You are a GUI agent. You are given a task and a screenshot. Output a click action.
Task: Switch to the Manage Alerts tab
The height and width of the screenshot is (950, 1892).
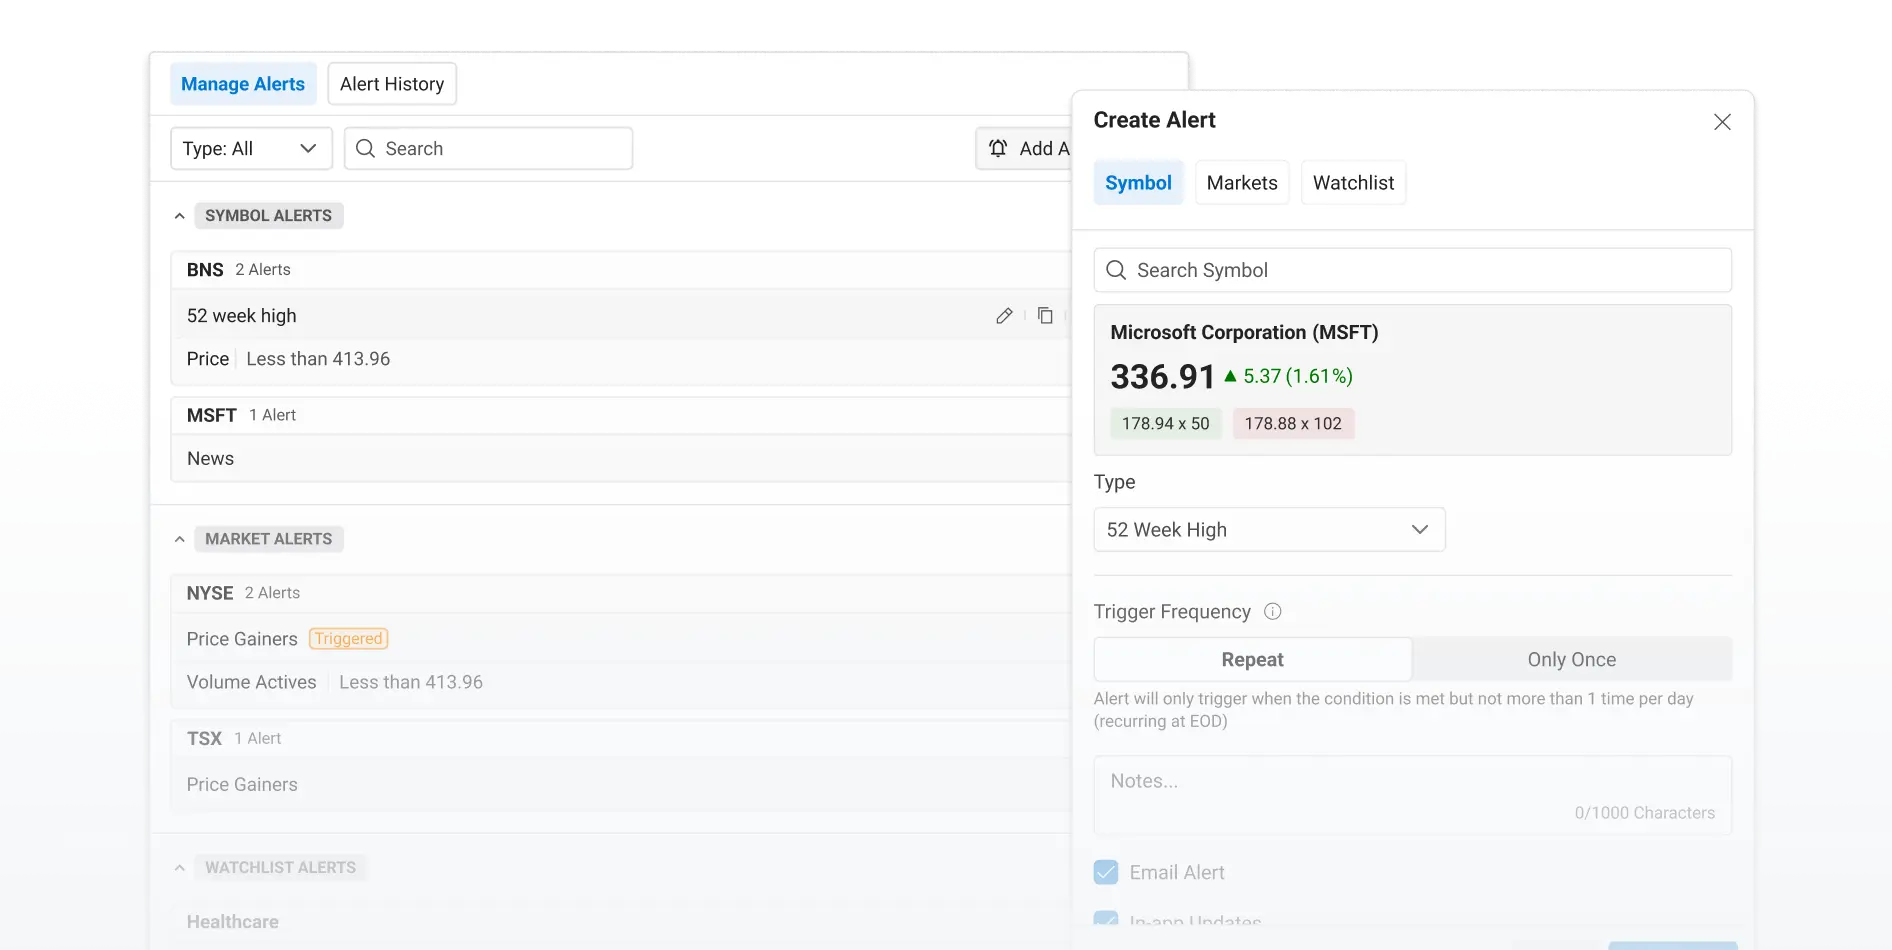243,84
